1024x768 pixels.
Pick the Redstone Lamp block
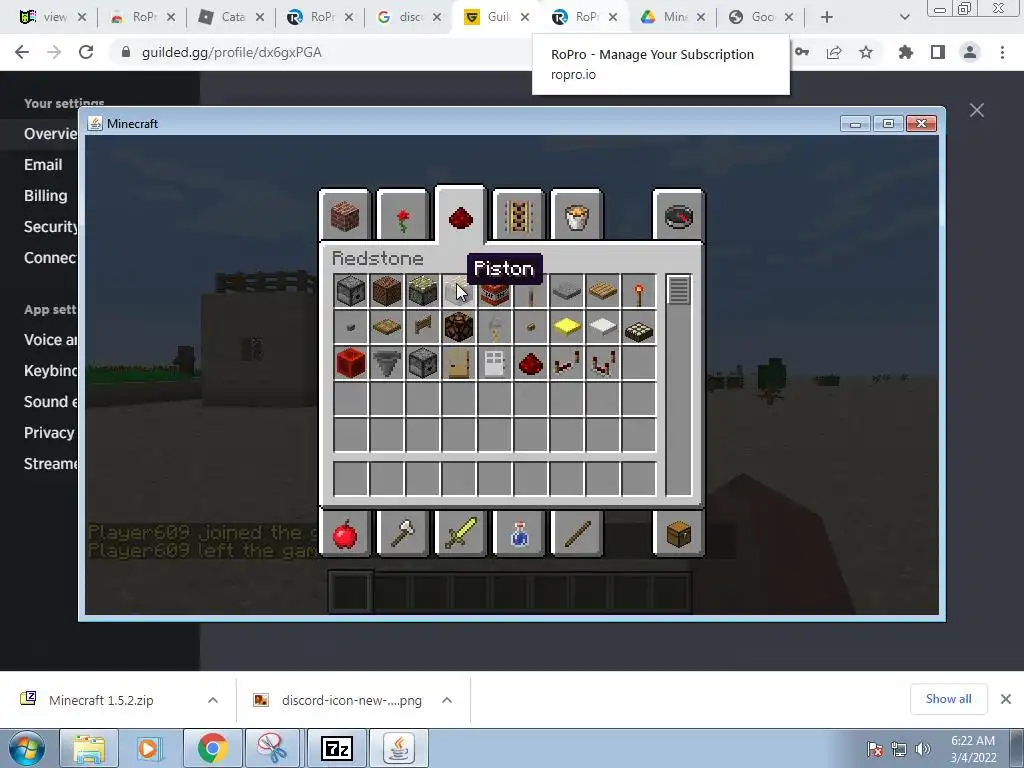coord(458,327)
